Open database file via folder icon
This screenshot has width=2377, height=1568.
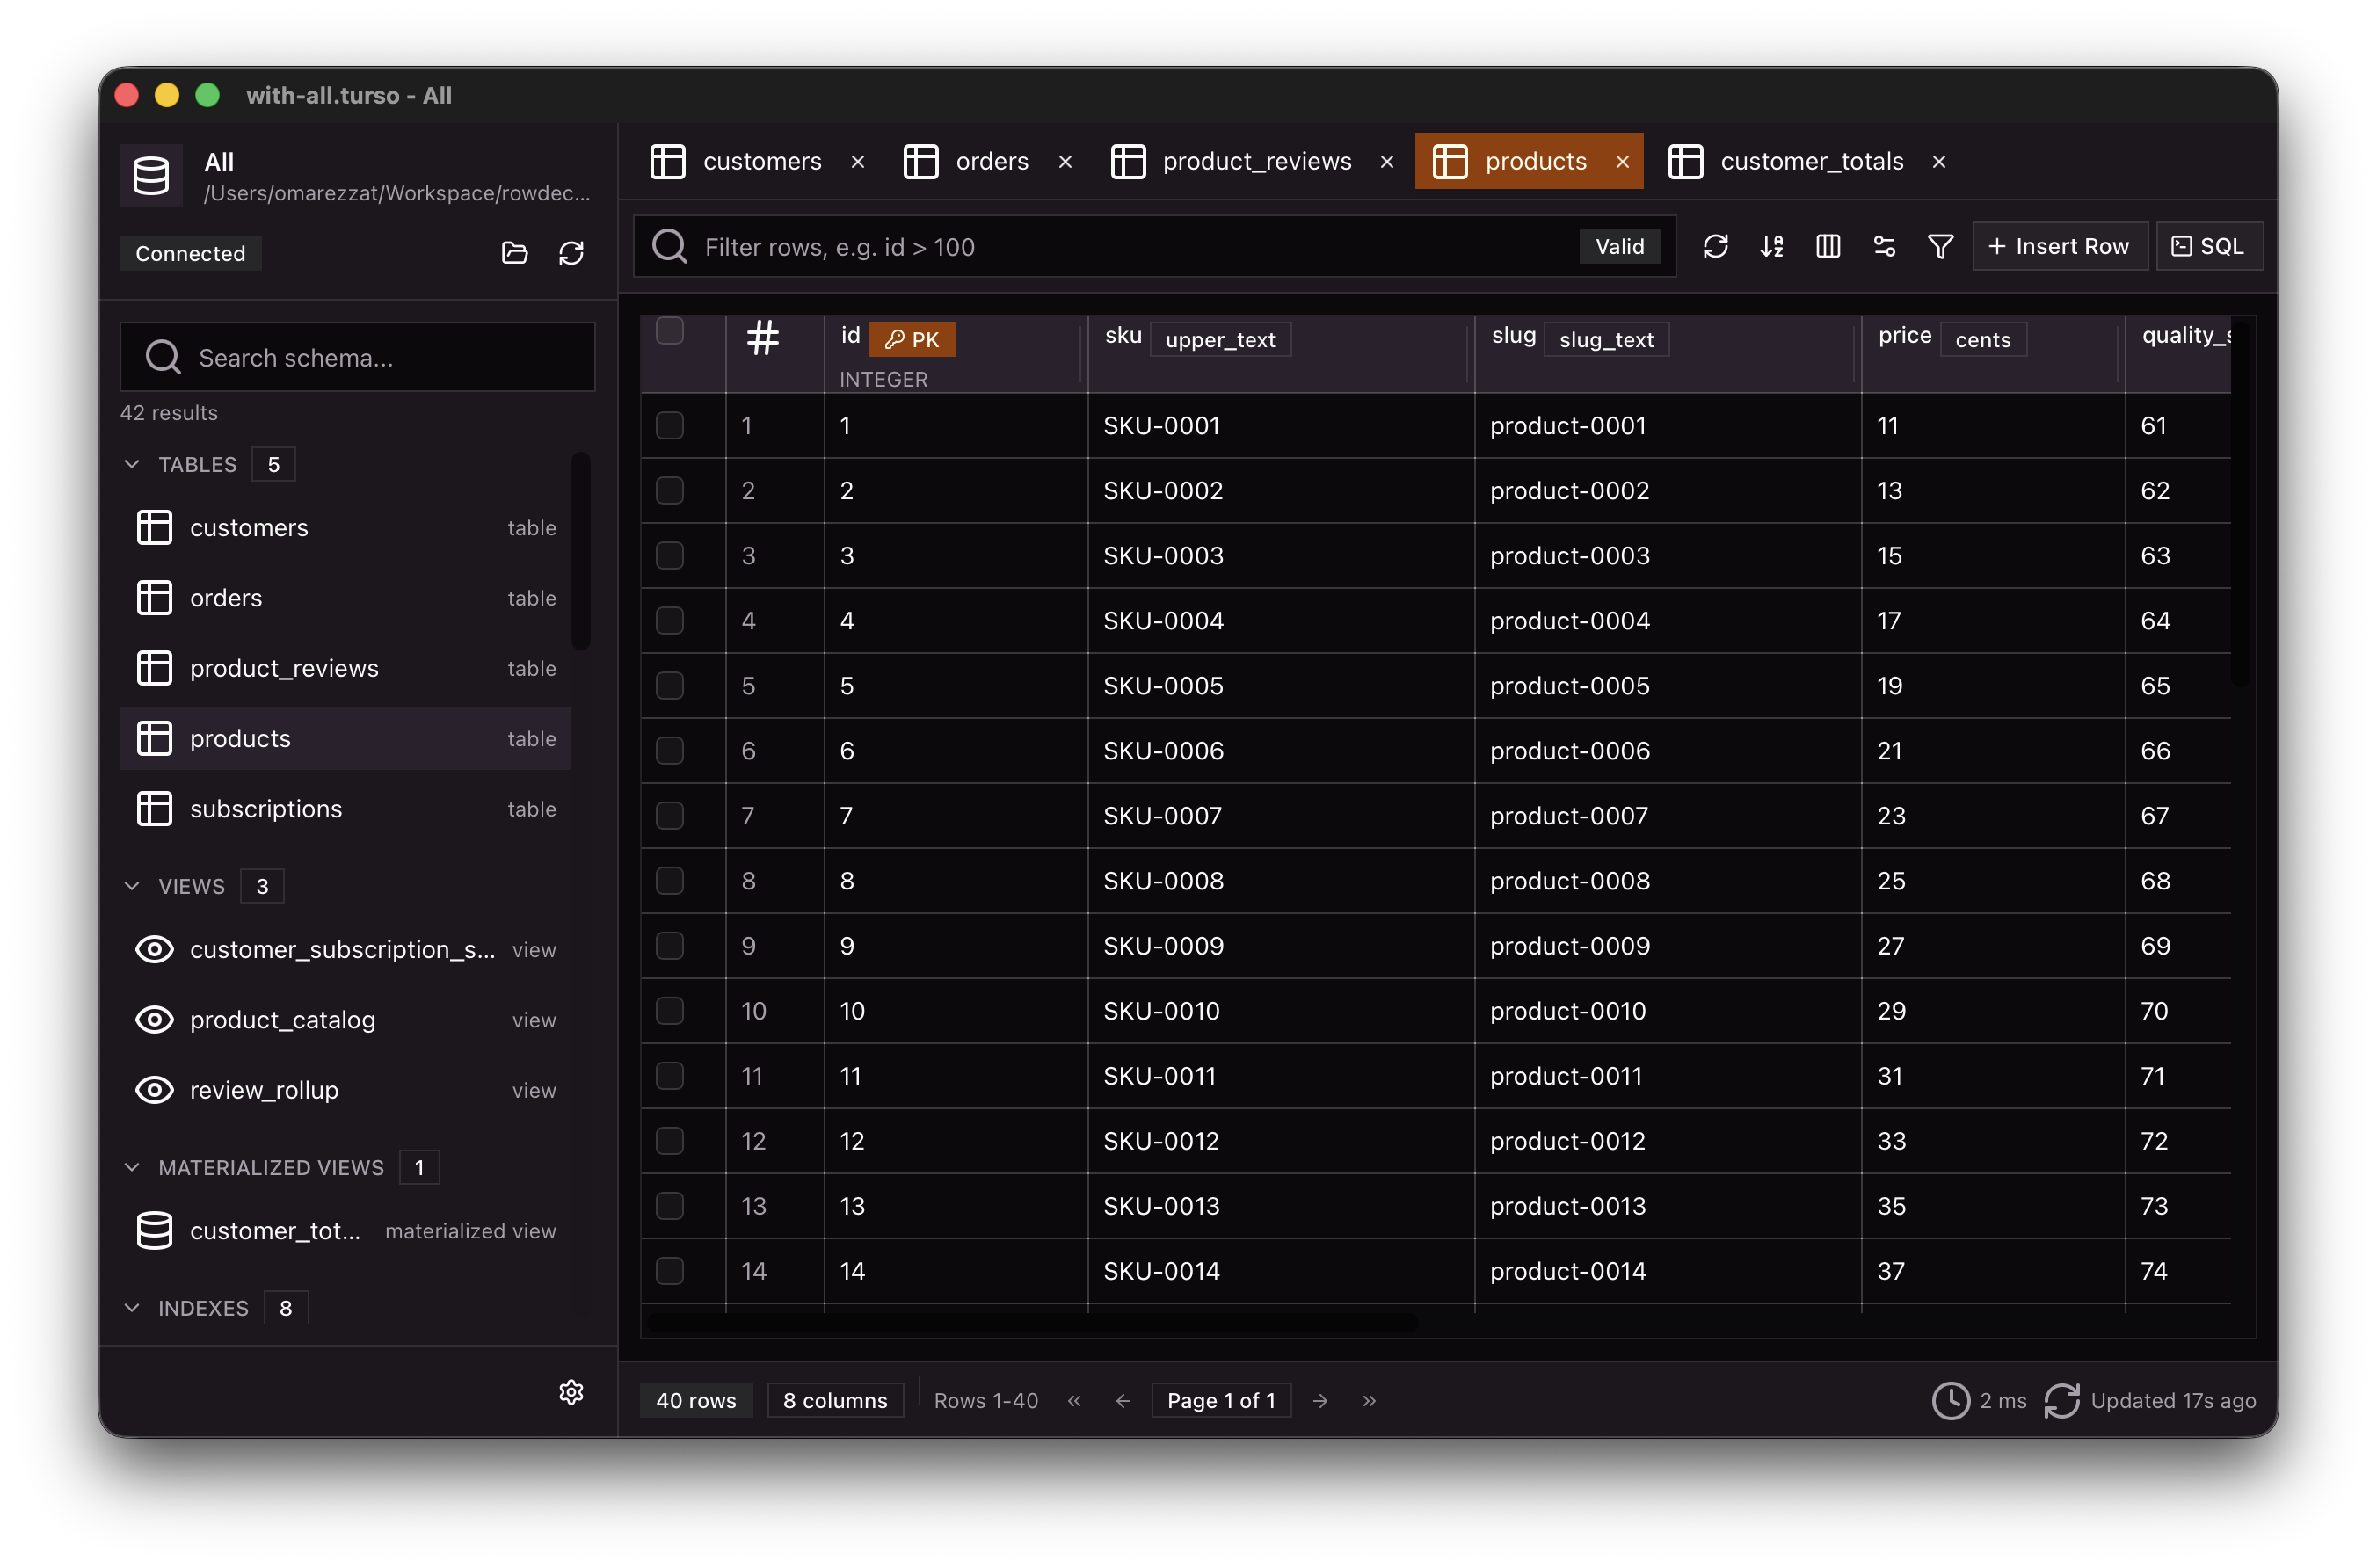click(x=514, y=253)
